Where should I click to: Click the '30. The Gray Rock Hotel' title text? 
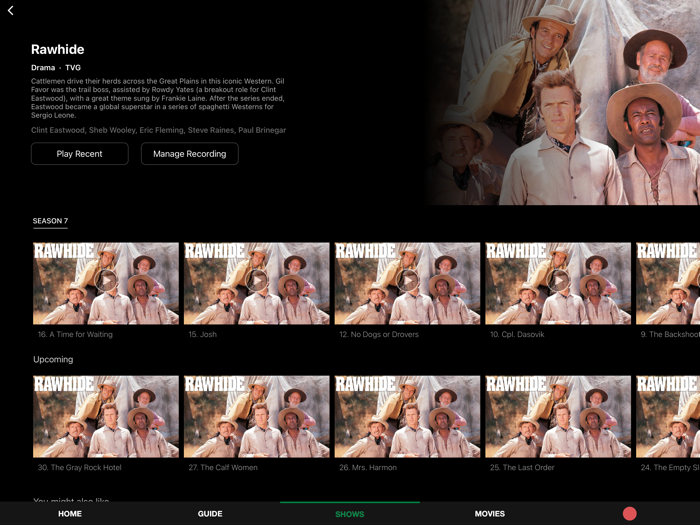pyautogui.click(x=79, y=467)
